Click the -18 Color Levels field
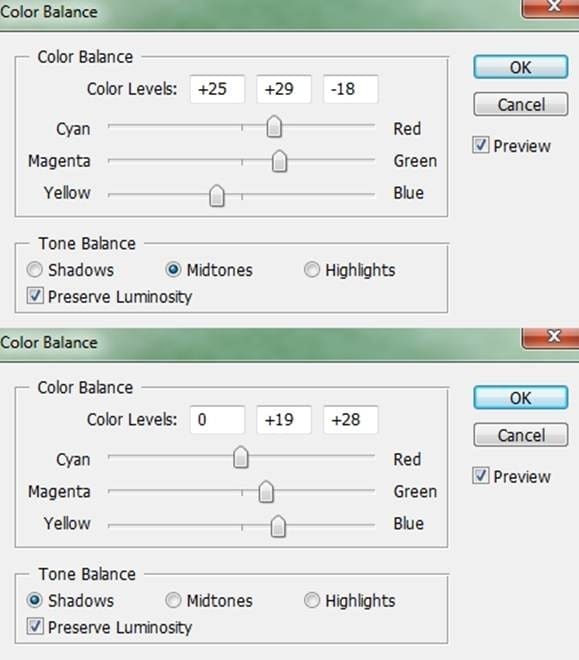The image size is (579, 660). pyautogui.click(x=351, y=89)
